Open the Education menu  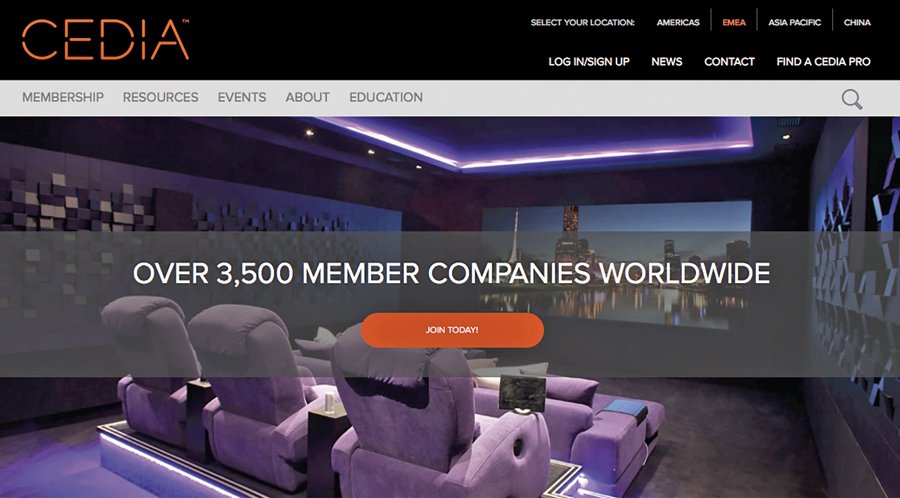tap(386, 98)
